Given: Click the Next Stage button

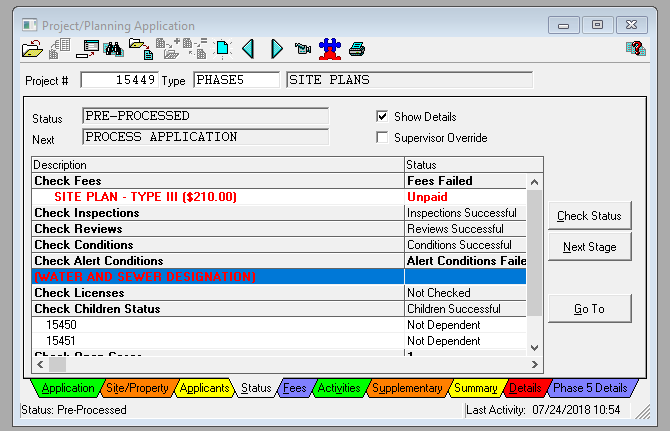Looking at the screenshot, I should (589, 247).
